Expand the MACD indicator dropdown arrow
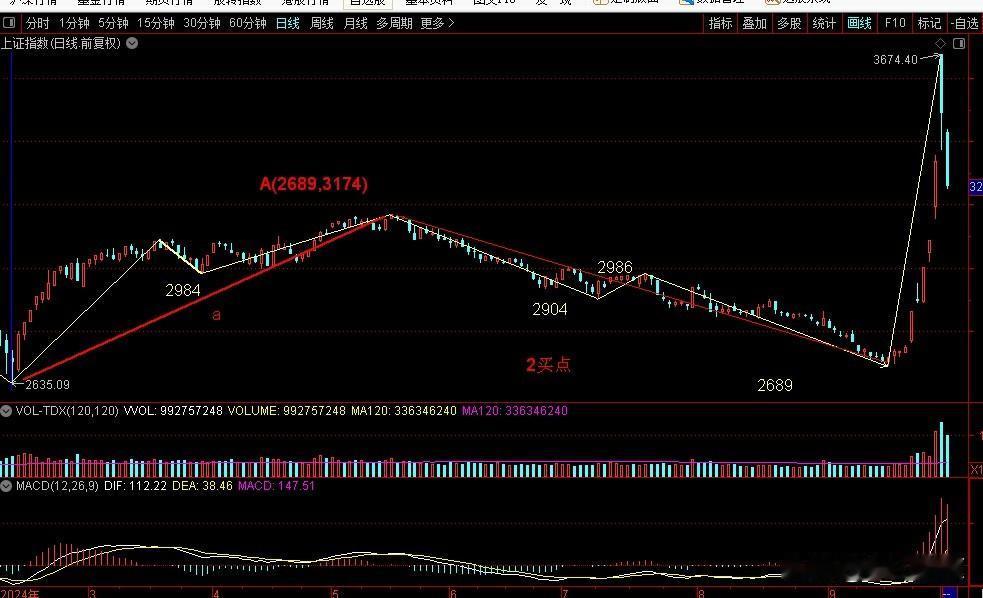This screenshot has width=983, height=598. pos(6,486)
